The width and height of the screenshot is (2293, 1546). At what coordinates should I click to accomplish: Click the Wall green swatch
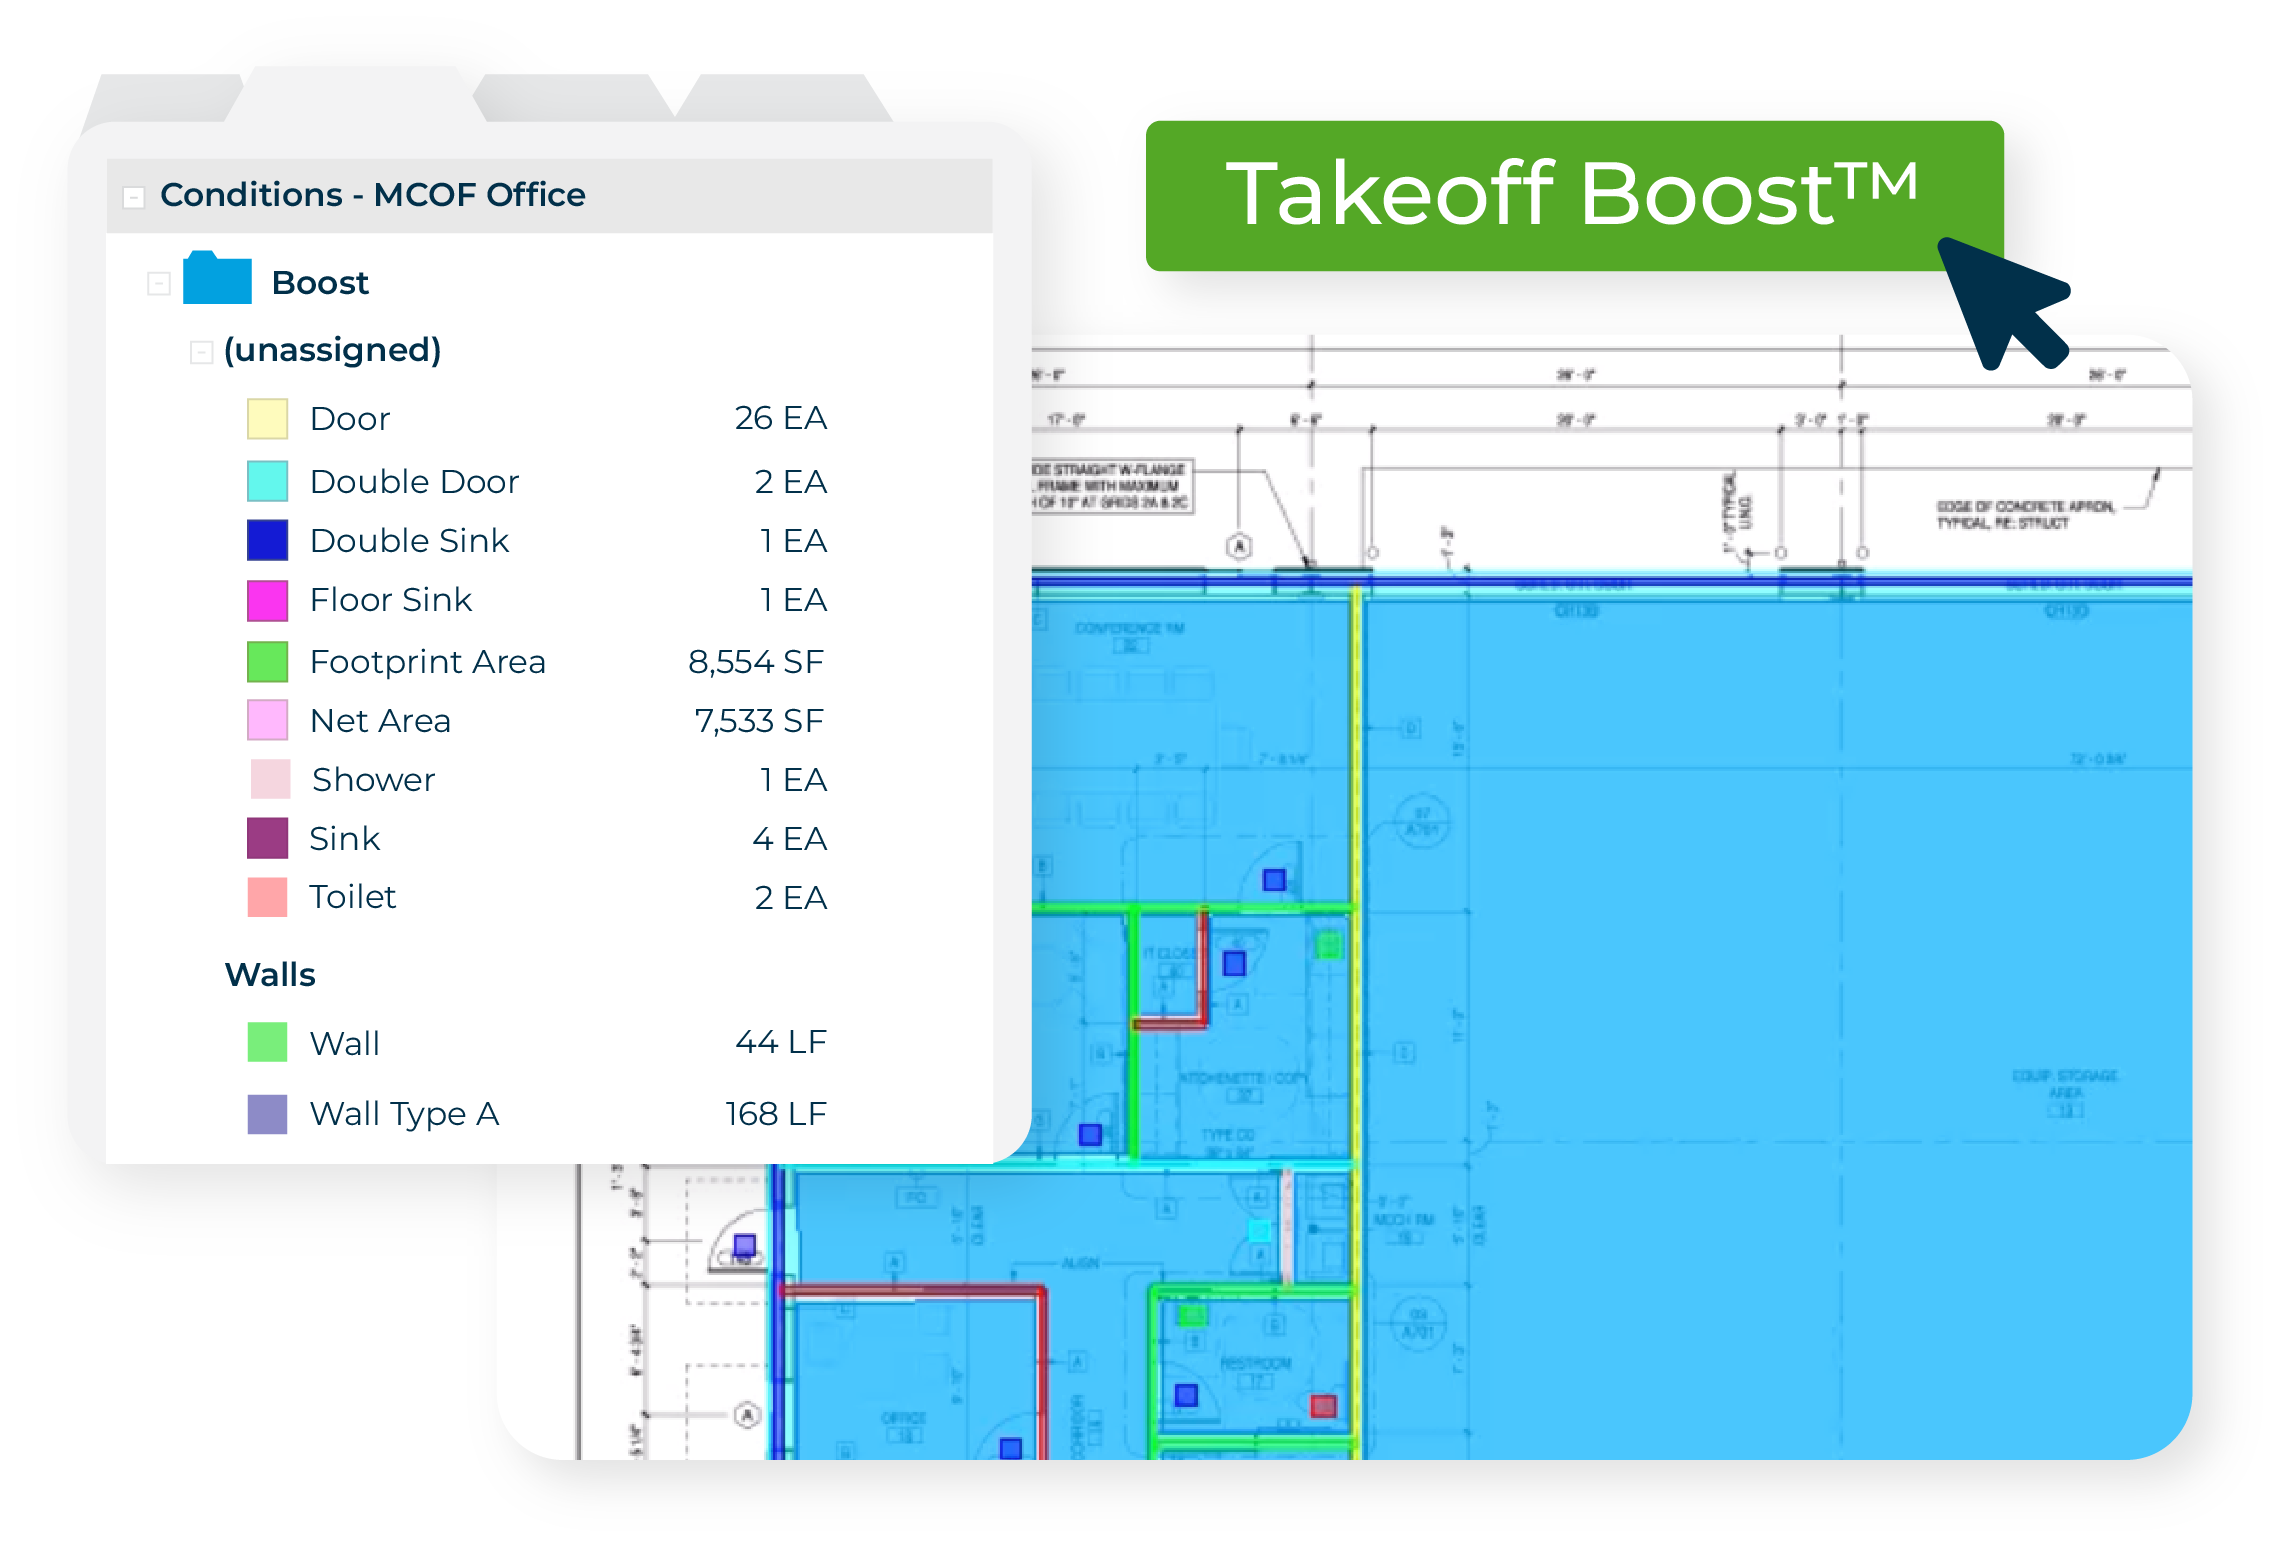[268, 1042]
